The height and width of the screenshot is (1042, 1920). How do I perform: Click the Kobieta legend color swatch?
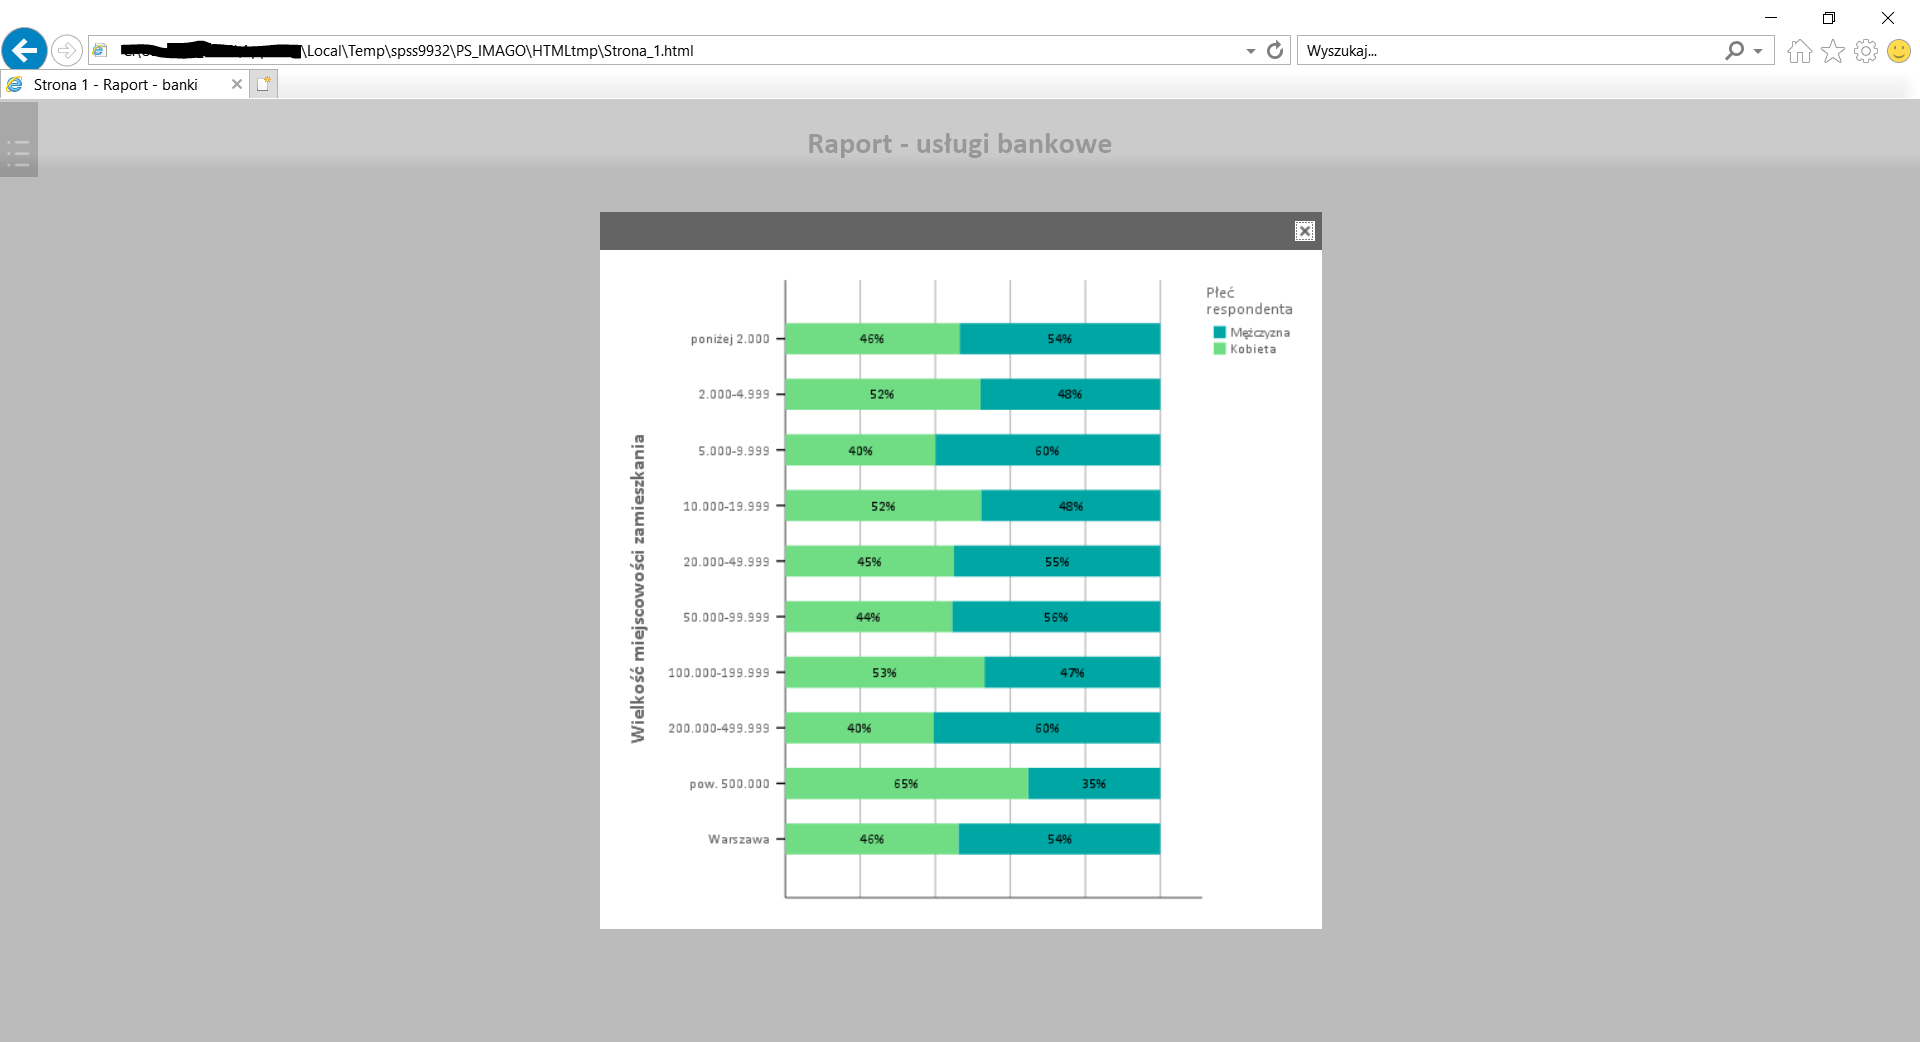tap(1220, 349)
